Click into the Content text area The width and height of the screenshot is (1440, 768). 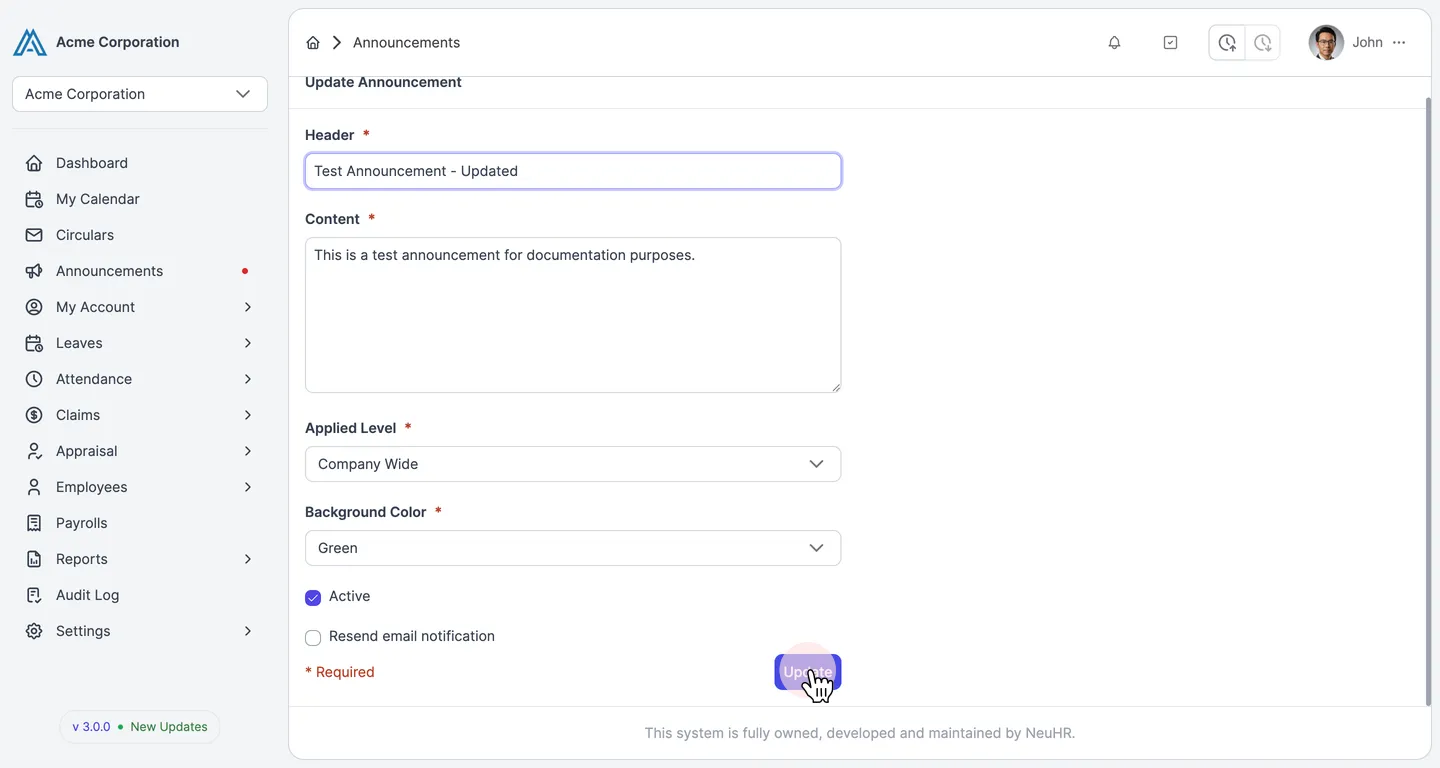click(573, 315)
